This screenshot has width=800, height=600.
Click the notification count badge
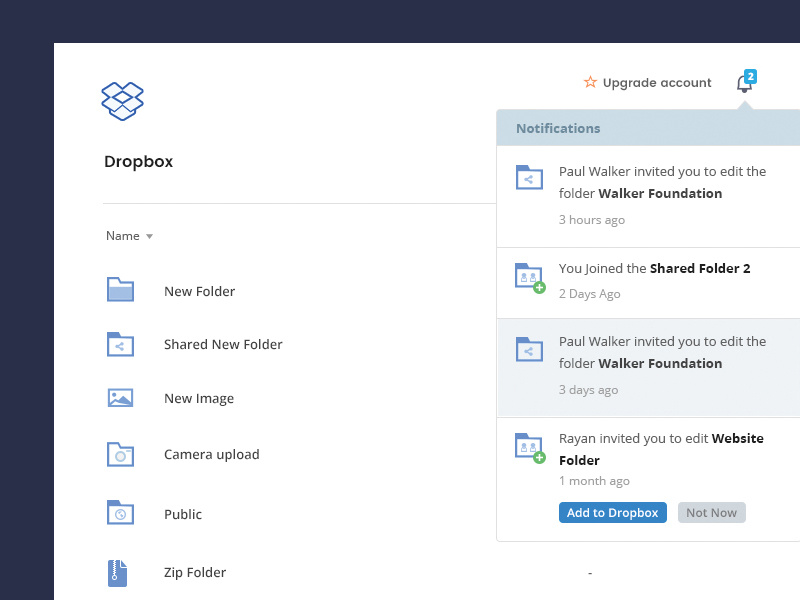click(752, 75)
